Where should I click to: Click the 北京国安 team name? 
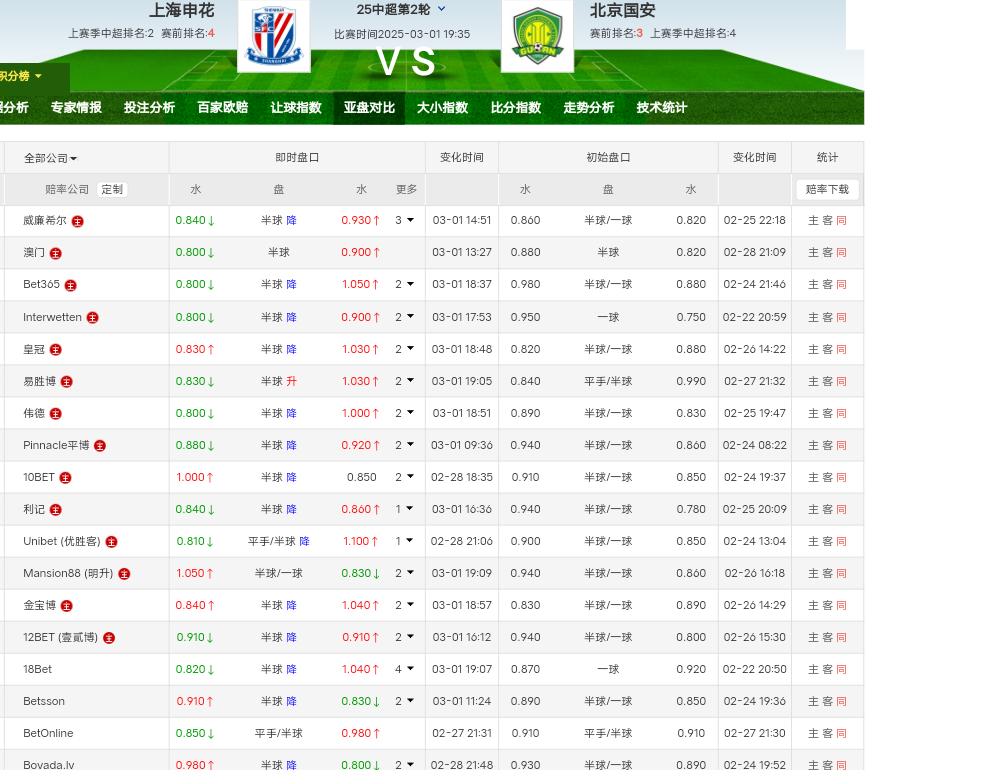622,10
